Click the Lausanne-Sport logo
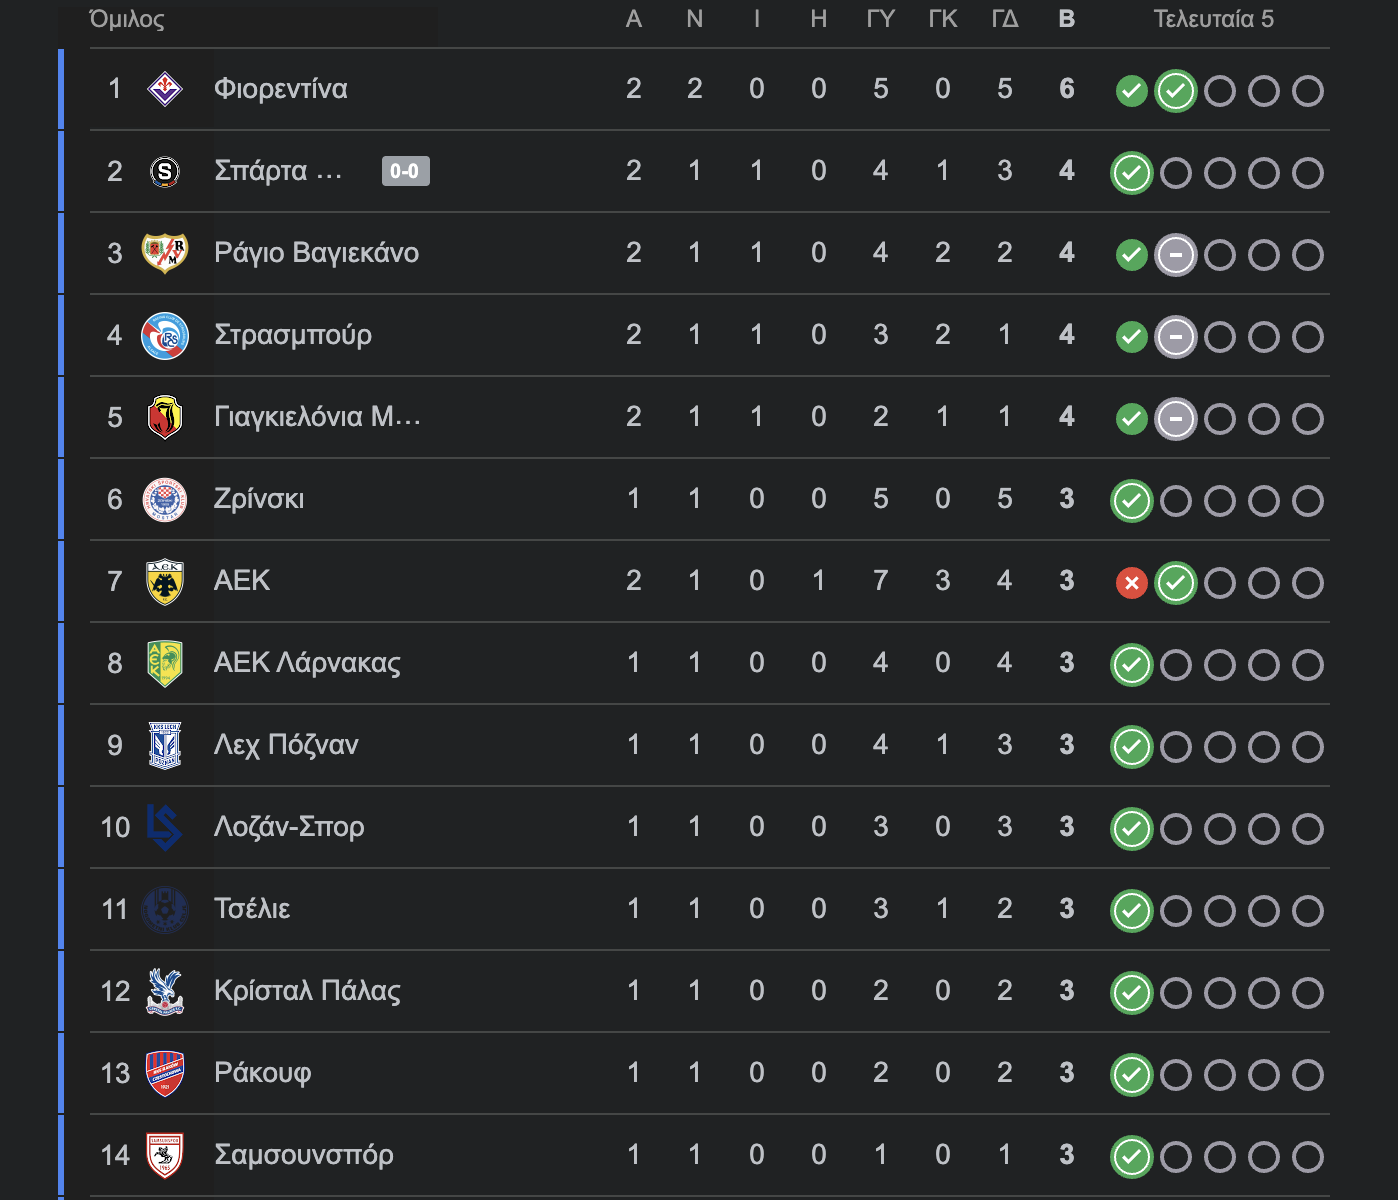 pyautogui.click(x=165, y=828)
